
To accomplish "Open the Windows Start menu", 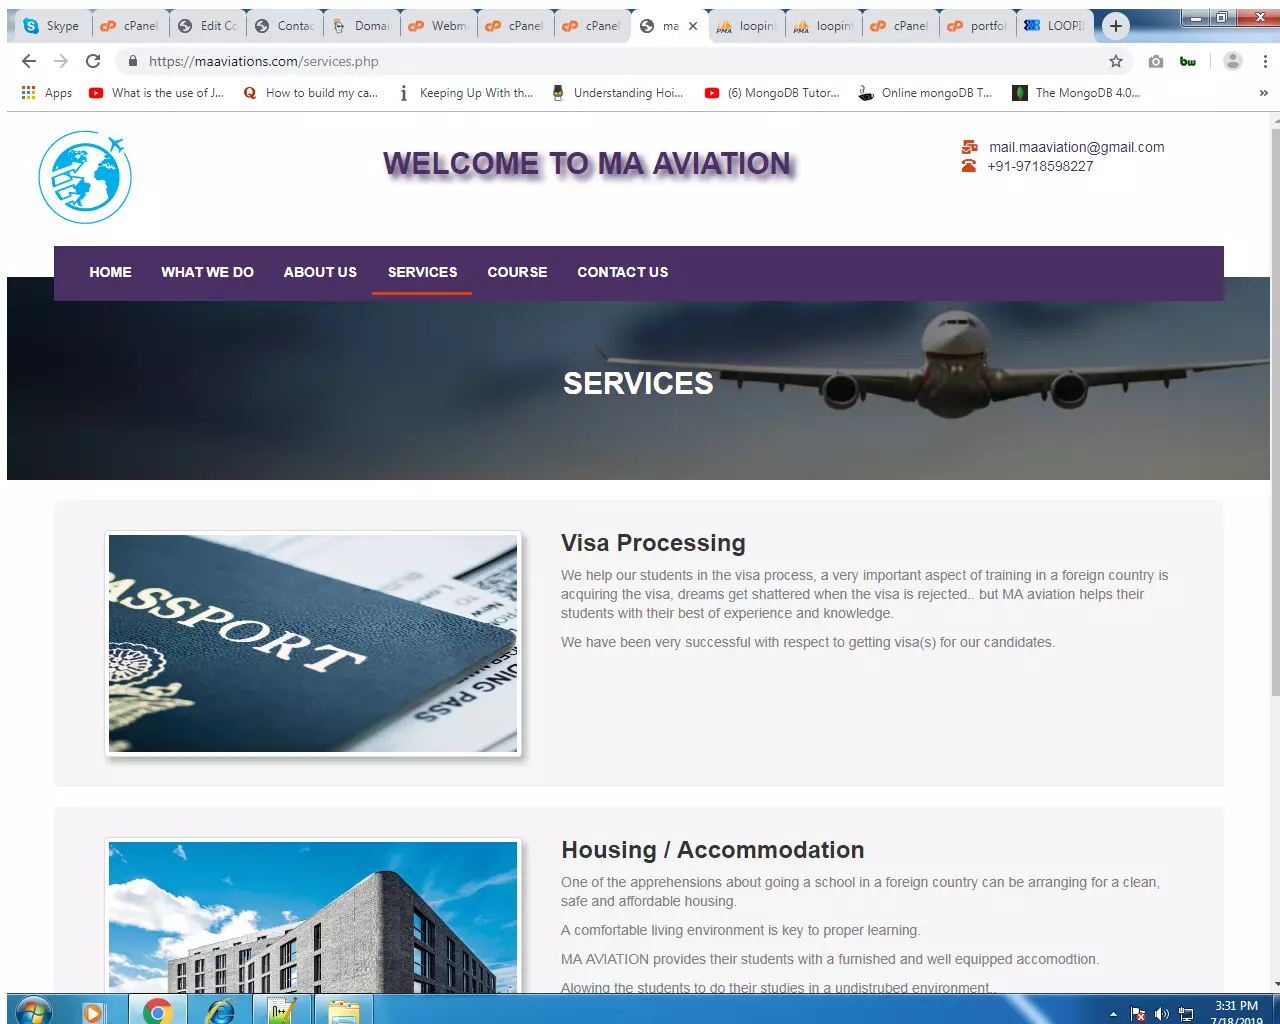I will 33,1011.
